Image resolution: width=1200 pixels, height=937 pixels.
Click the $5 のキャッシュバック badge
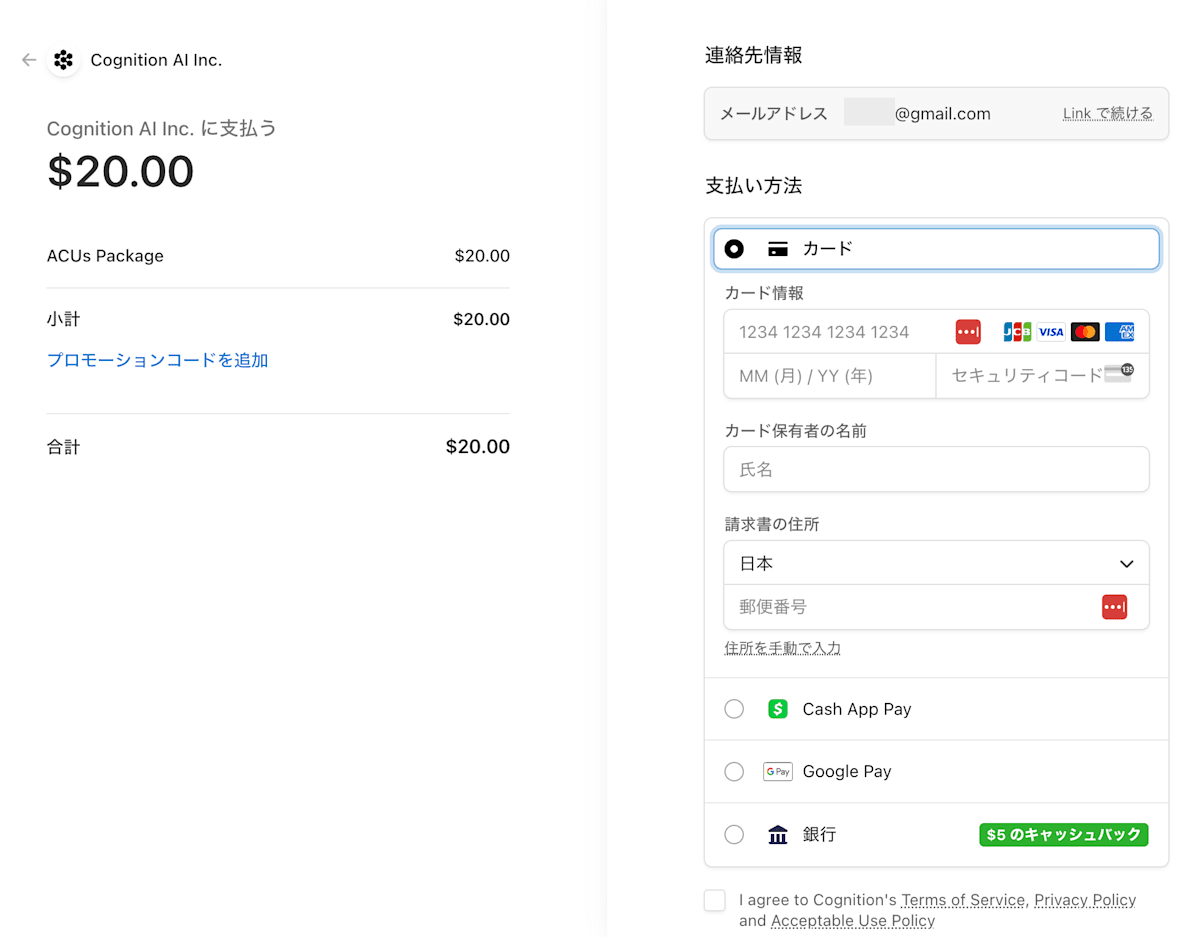pyautogui.click(x=1064, y=834)
